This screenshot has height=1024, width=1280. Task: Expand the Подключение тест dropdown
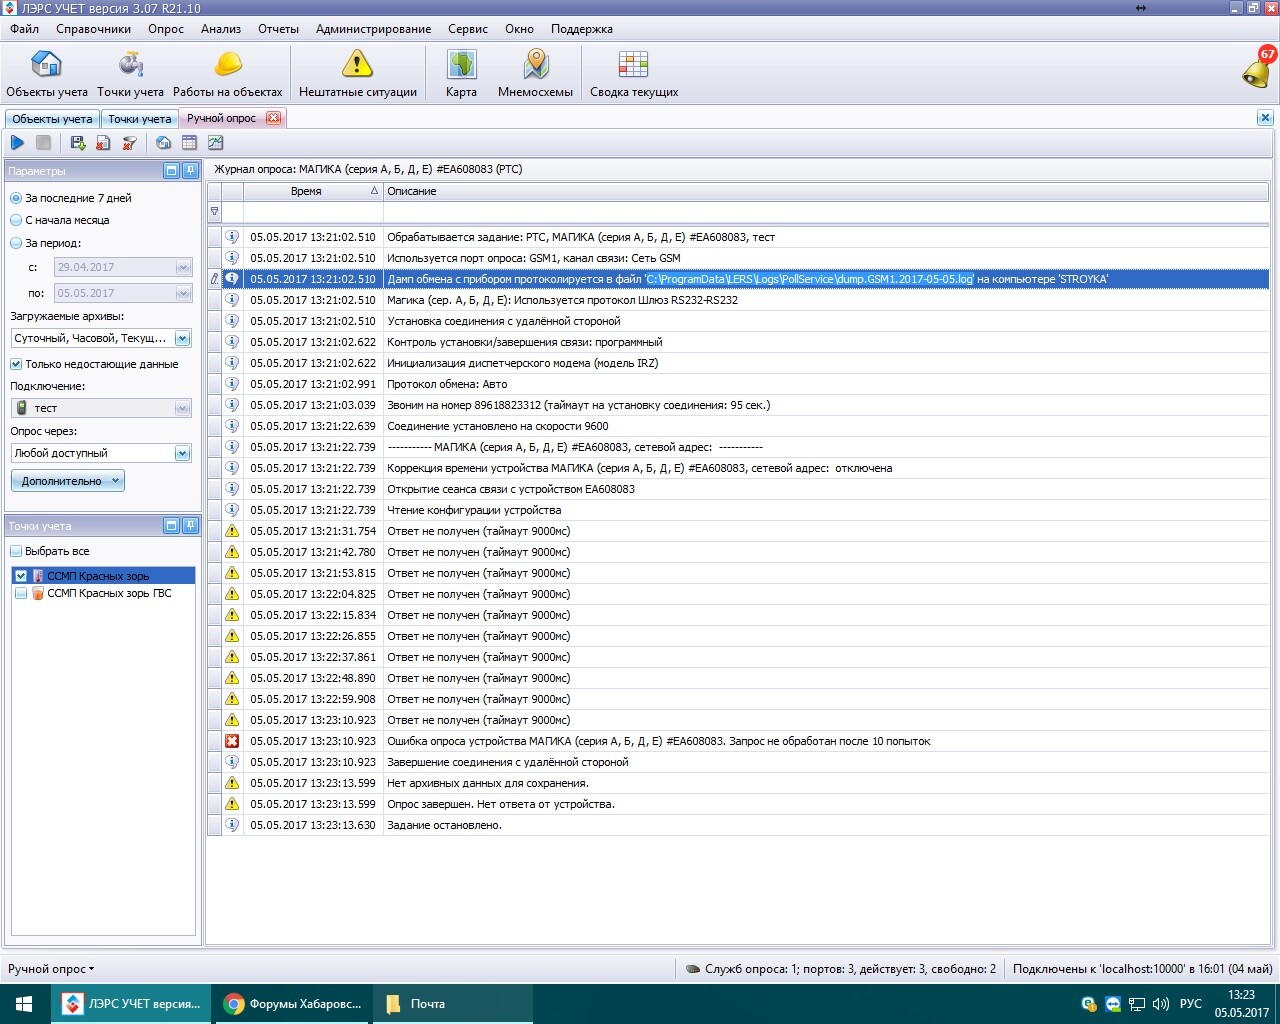(x=183, y=408)
